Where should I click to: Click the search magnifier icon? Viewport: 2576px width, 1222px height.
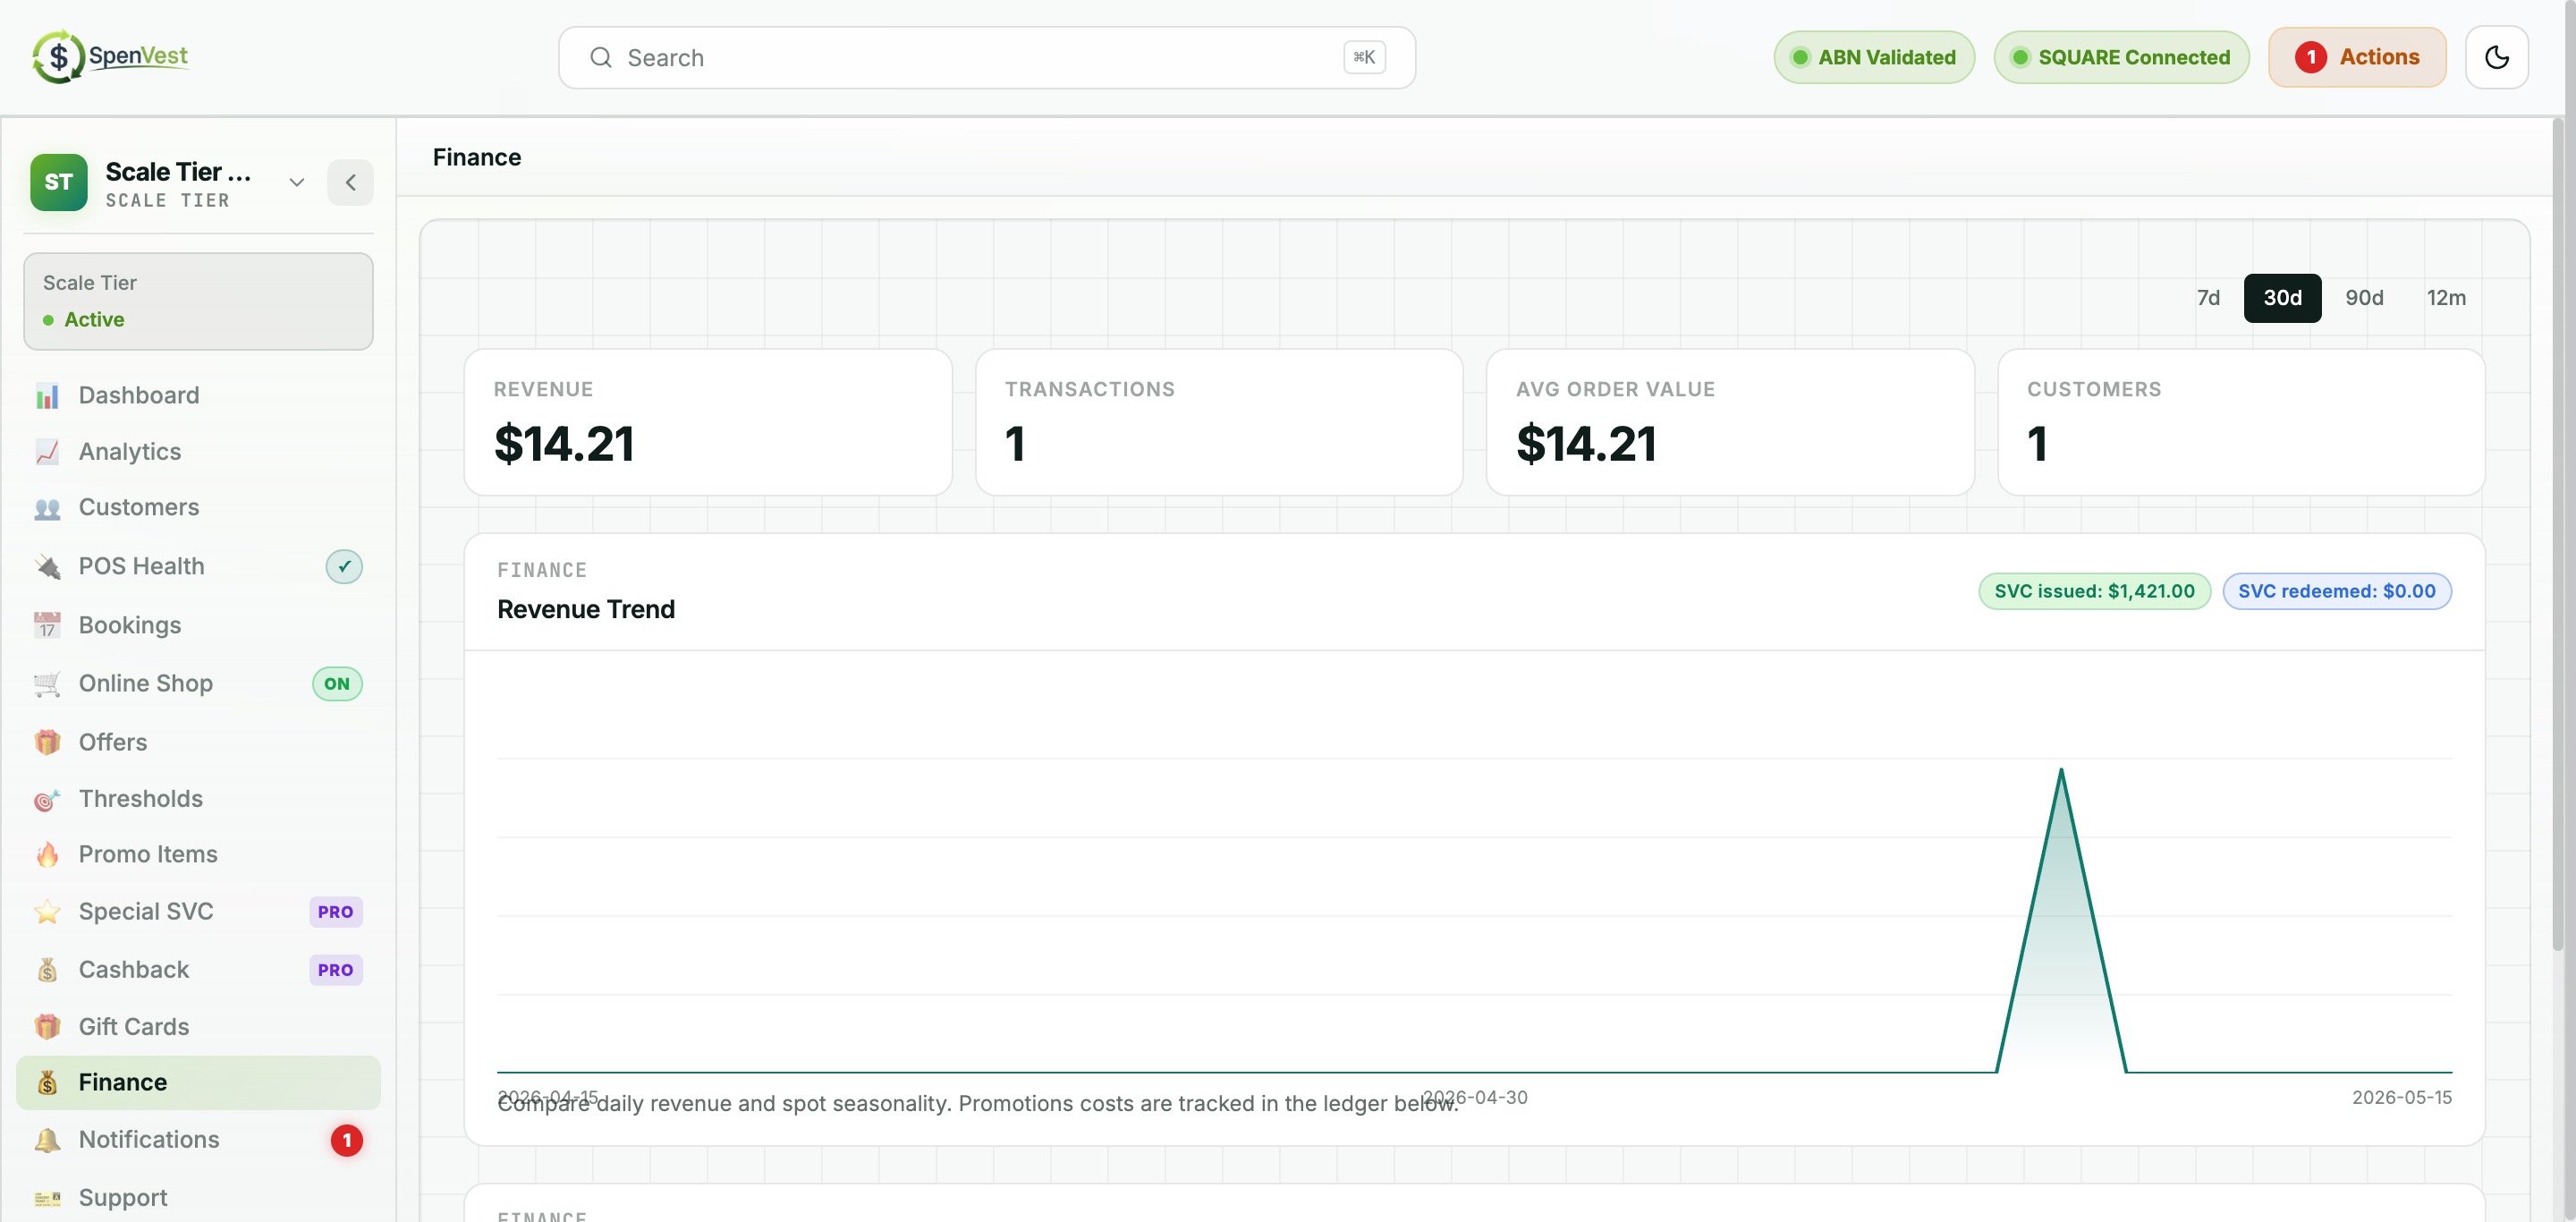click(600, 58)
